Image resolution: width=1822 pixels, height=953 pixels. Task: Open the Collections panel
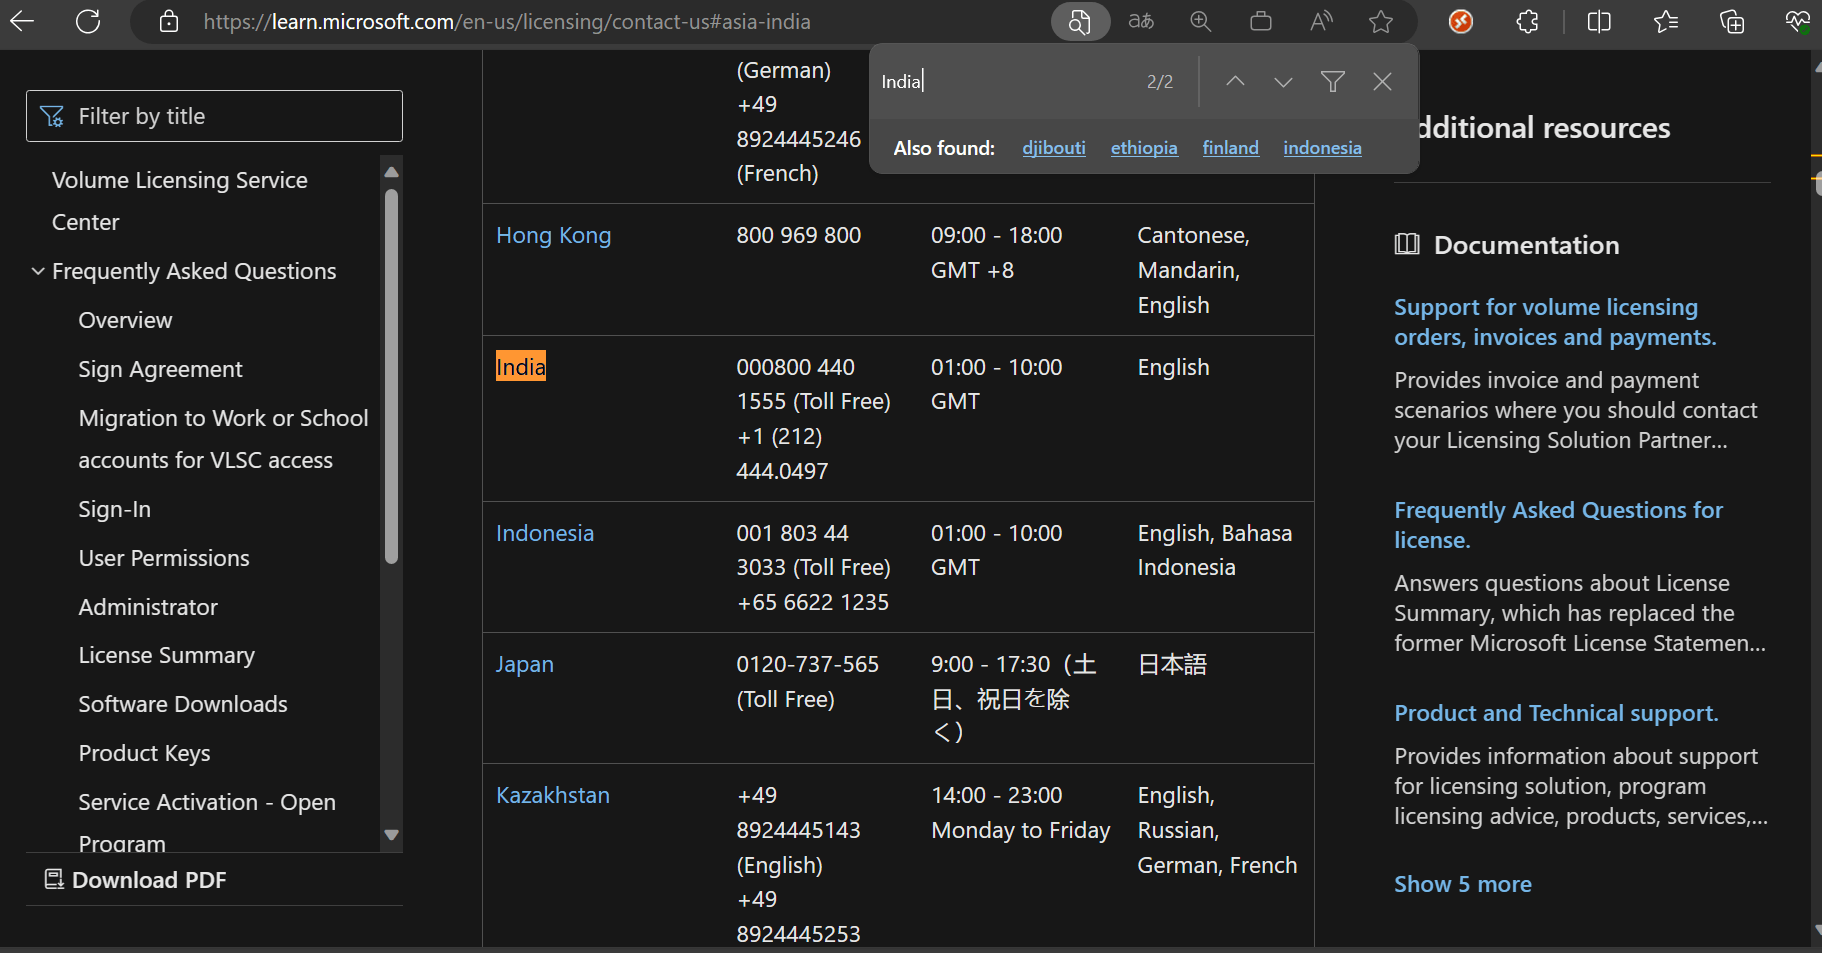[x=1732, y=21]
